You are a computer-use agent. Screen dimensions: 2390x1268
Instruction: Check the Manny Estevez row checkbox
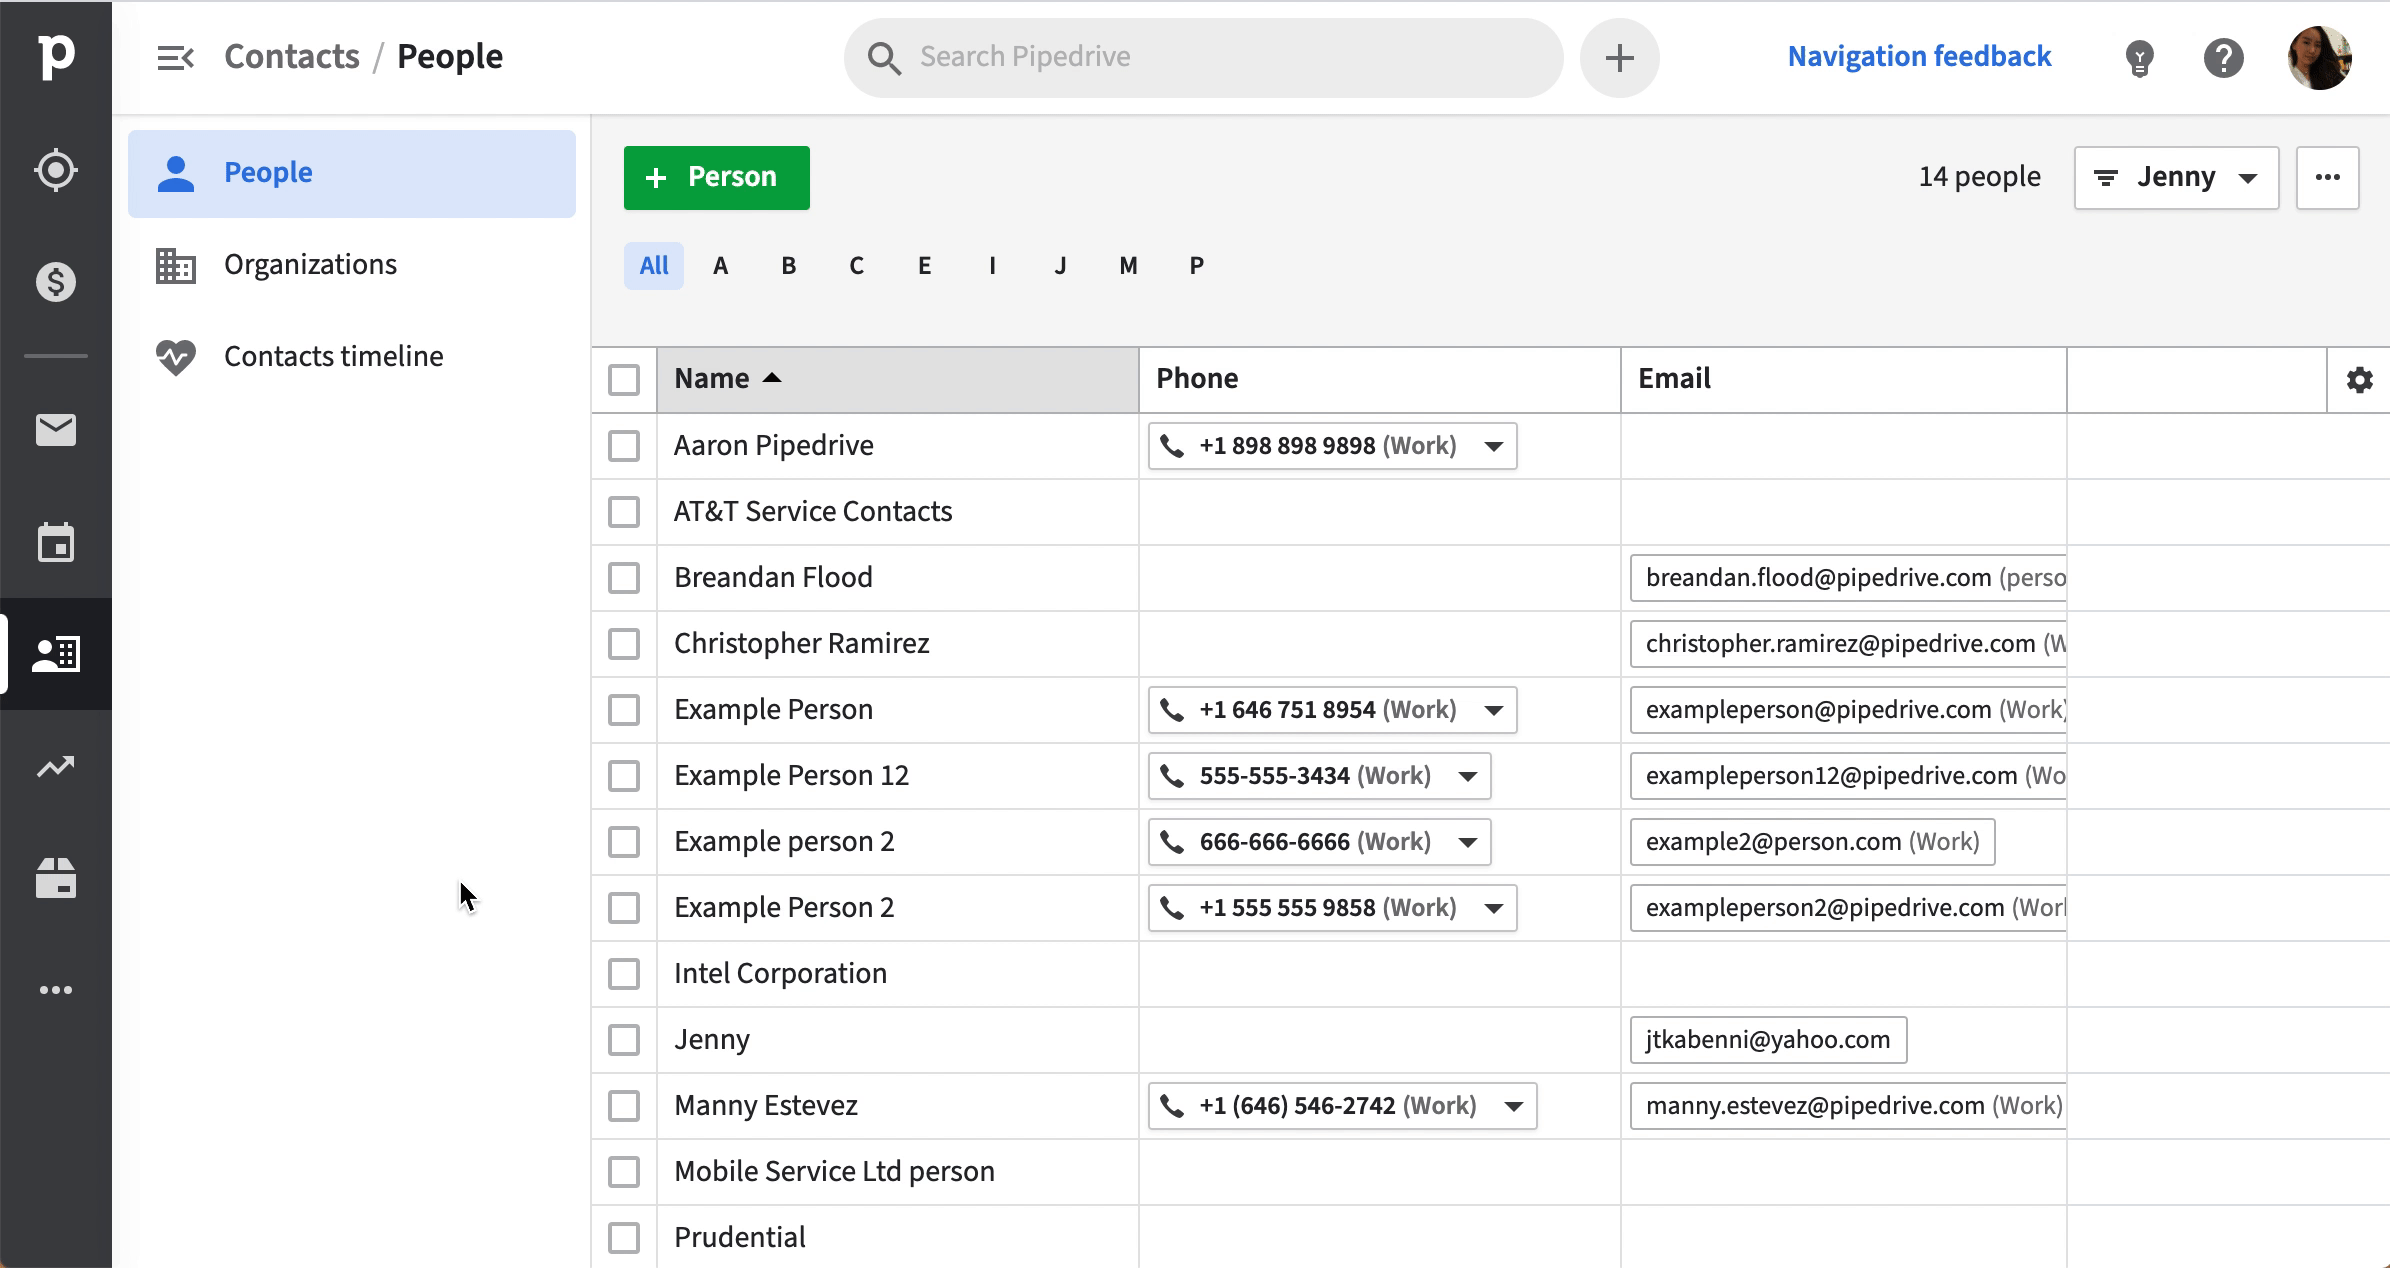[x=624, y=1106]
